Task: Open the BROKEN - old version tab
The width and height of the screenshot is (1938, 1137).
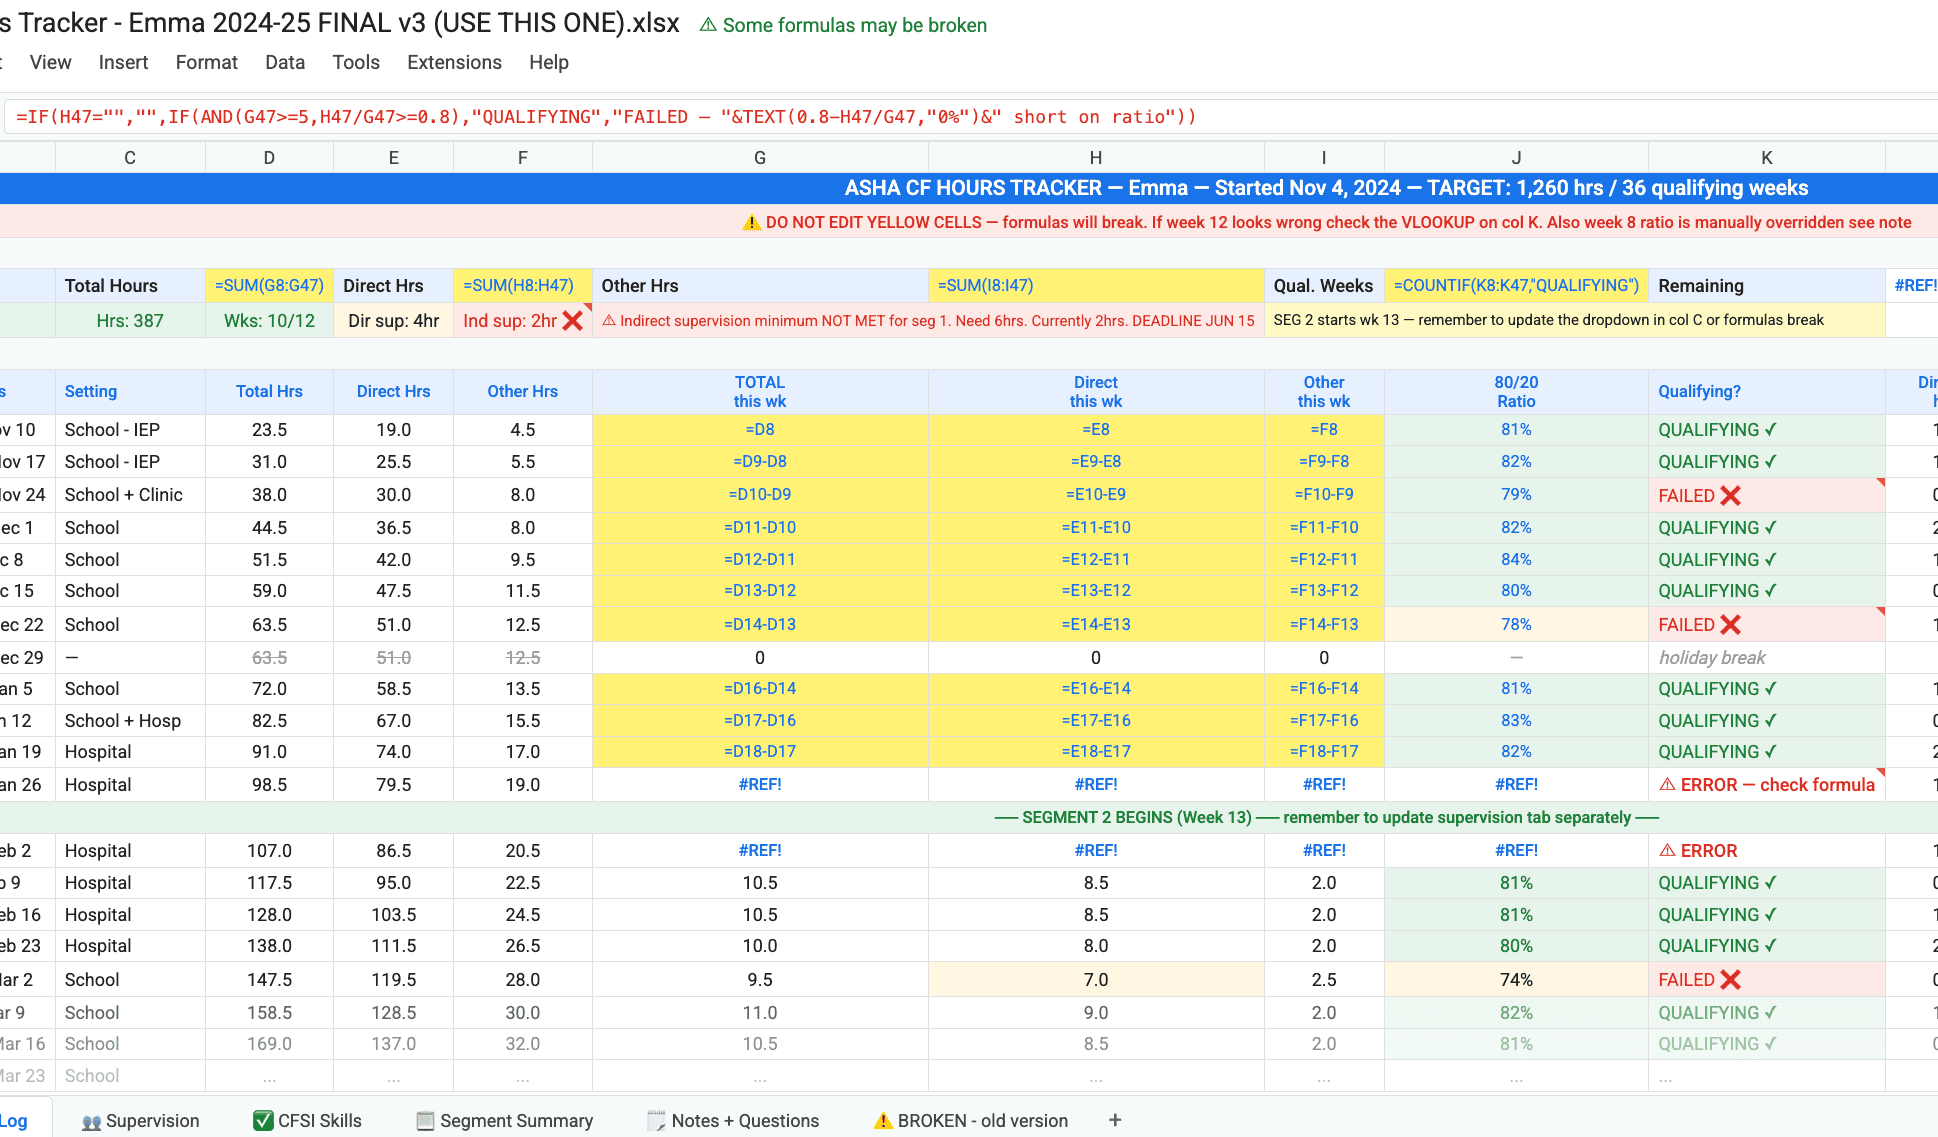Action: [971, 1121]
